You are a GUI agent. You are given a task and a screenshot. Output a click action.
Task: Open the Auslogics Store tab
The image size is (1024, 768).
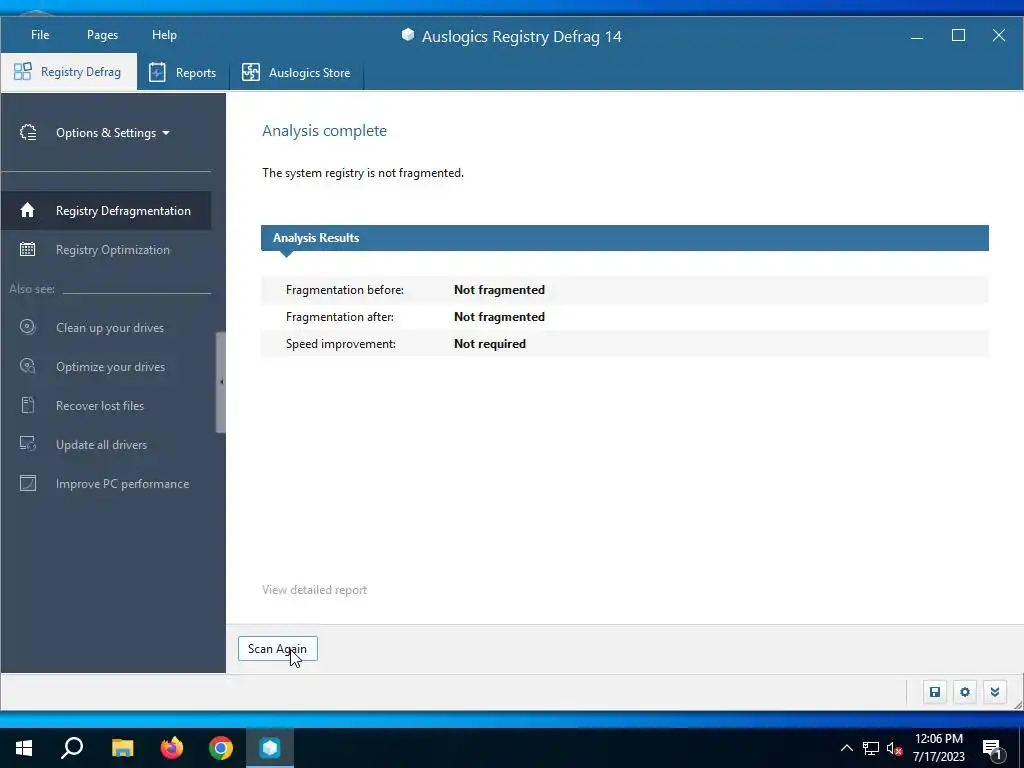296,72
